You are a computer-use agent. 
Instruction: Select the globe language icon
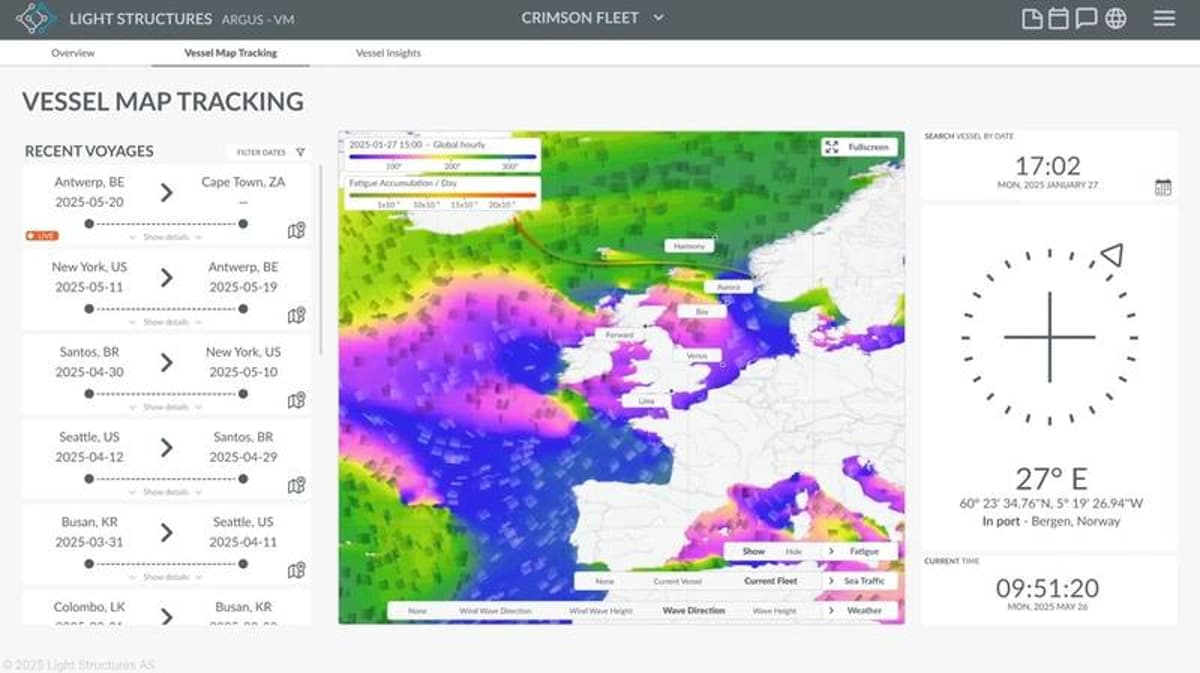click(x=1115, y=17)
